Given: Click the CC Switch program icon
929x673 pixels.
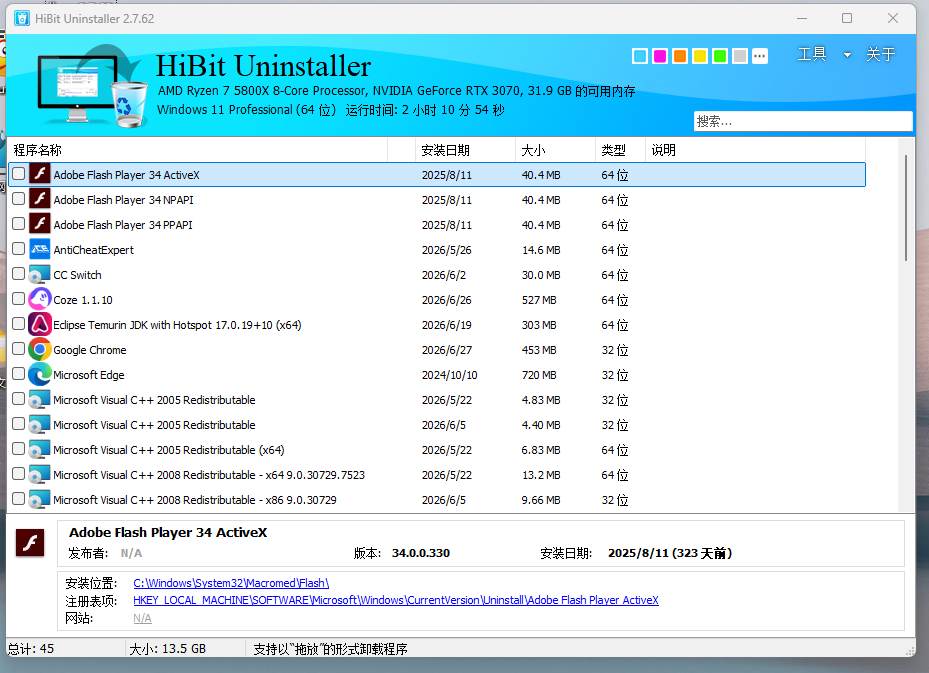Looking at the screenshot, I should click(40, 274).
